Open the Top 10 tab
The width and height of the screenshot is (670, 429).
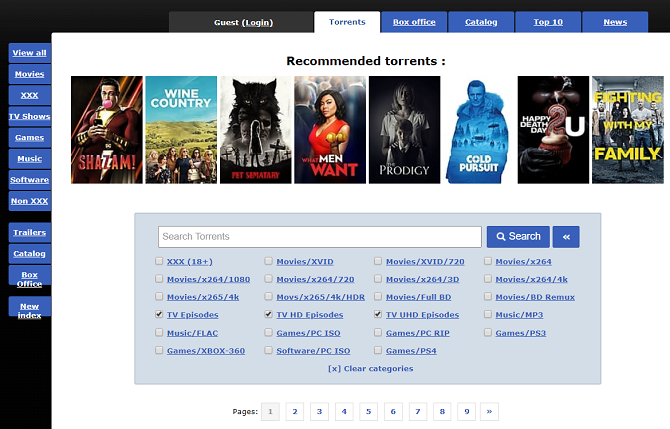point(548,22)
